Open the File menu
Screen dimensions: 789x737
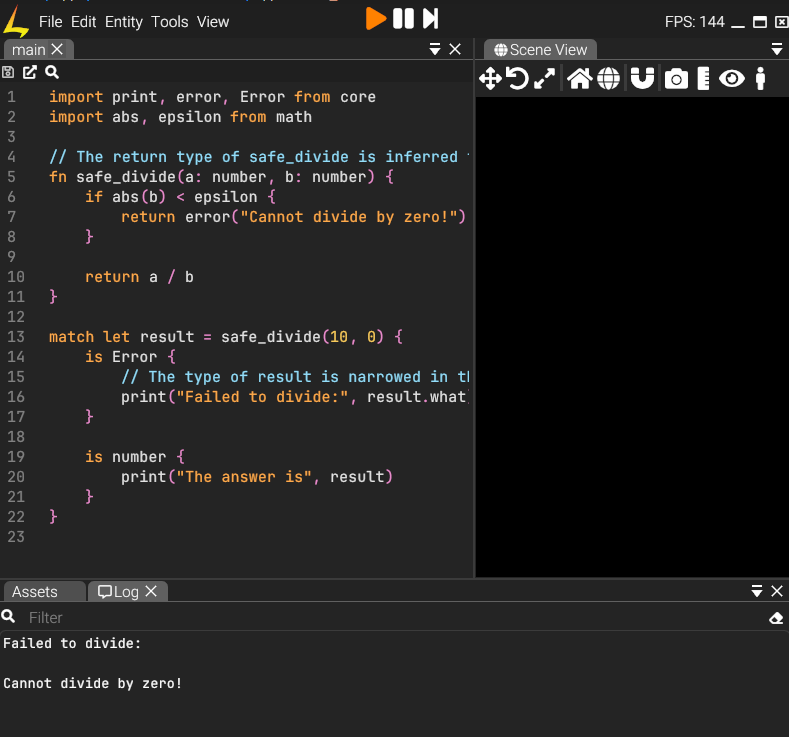pos(50,22)
